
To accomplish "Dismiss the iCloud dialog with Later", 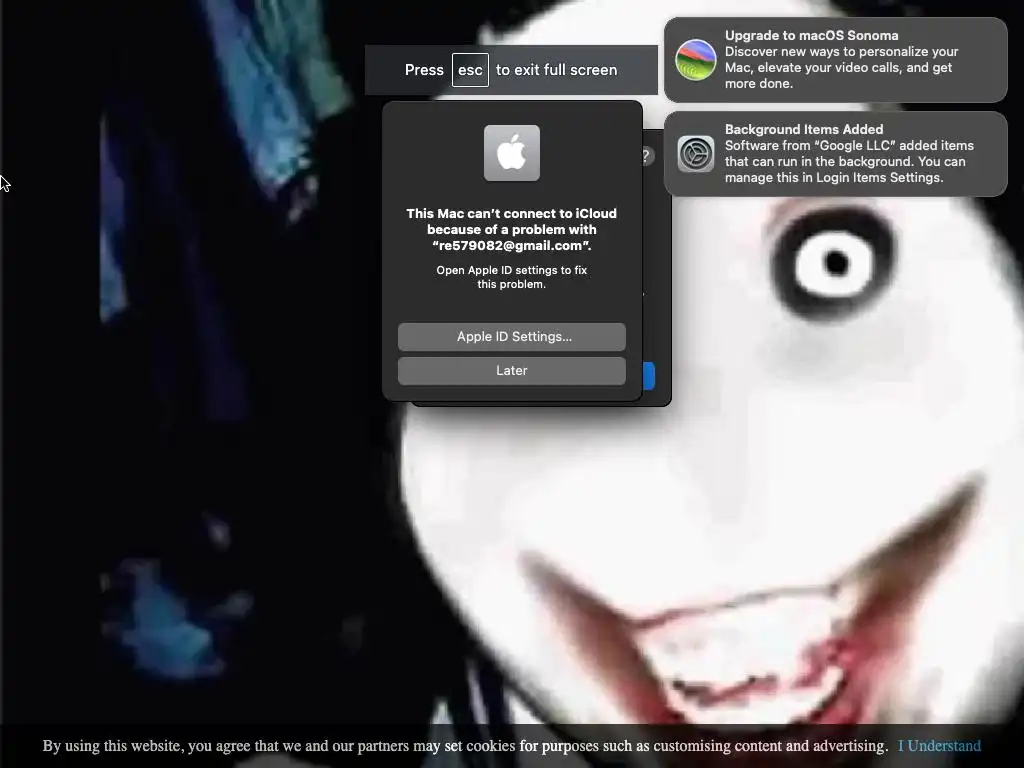I will [x=511, y=370].
